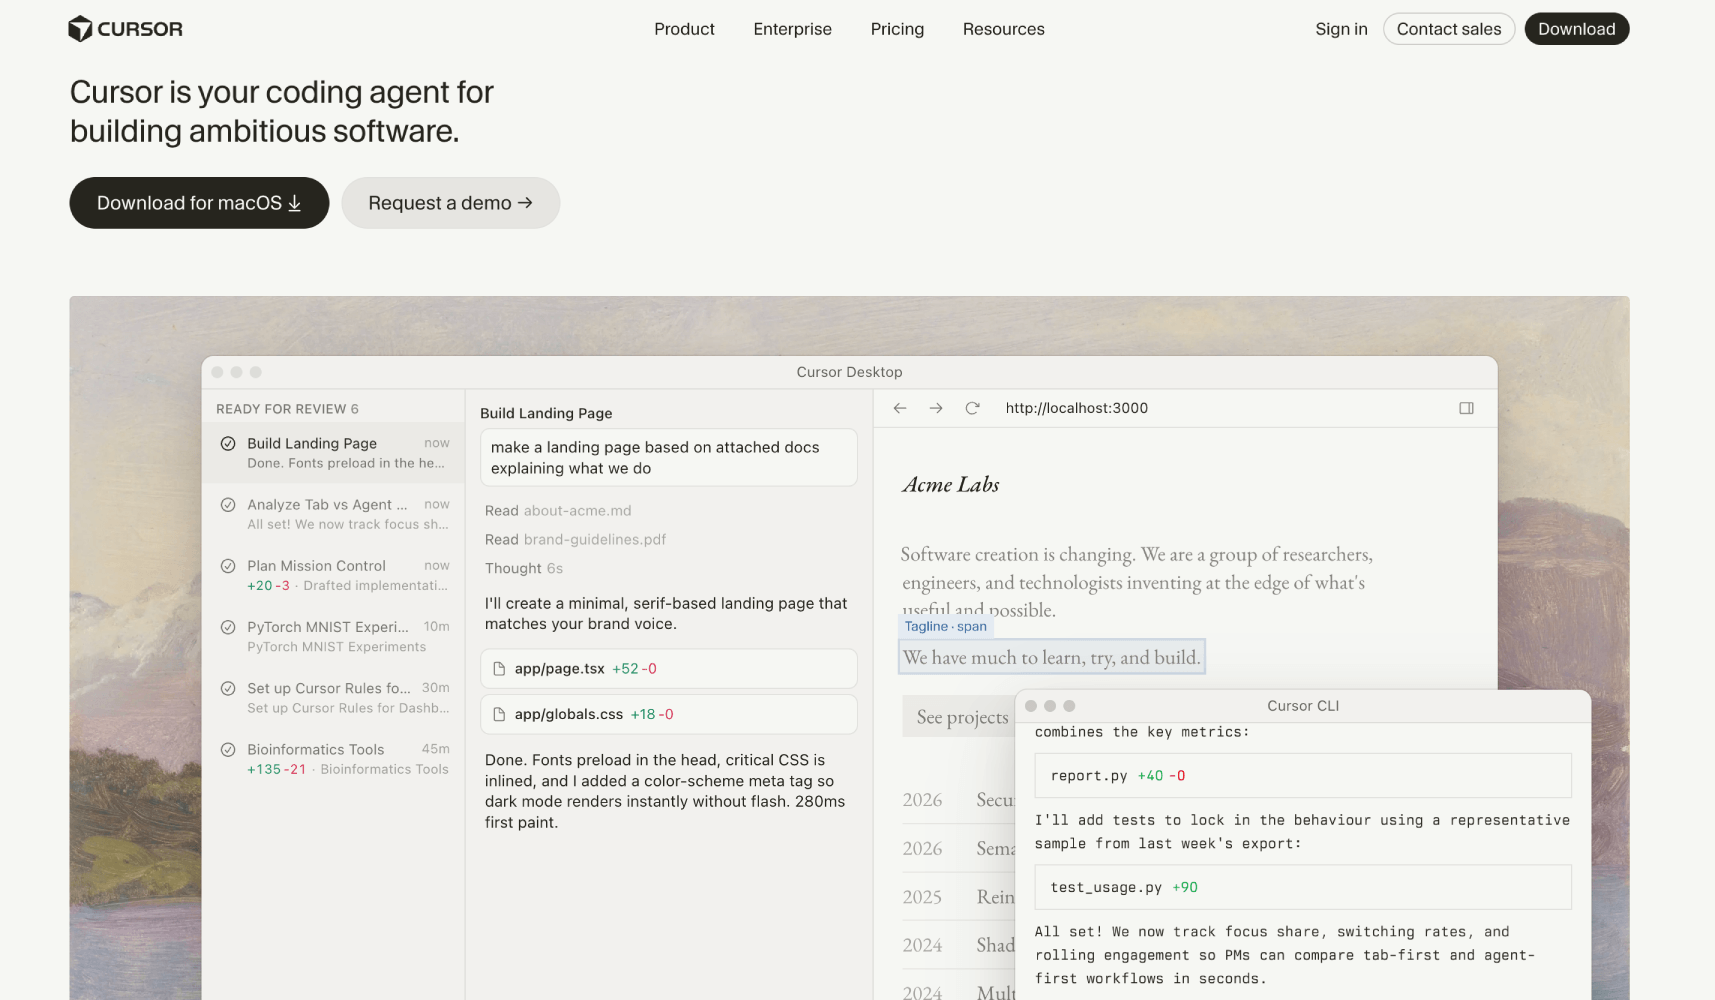
Task: Toggle the side panel icon in preview toolbar
Action: [1466, 408]
